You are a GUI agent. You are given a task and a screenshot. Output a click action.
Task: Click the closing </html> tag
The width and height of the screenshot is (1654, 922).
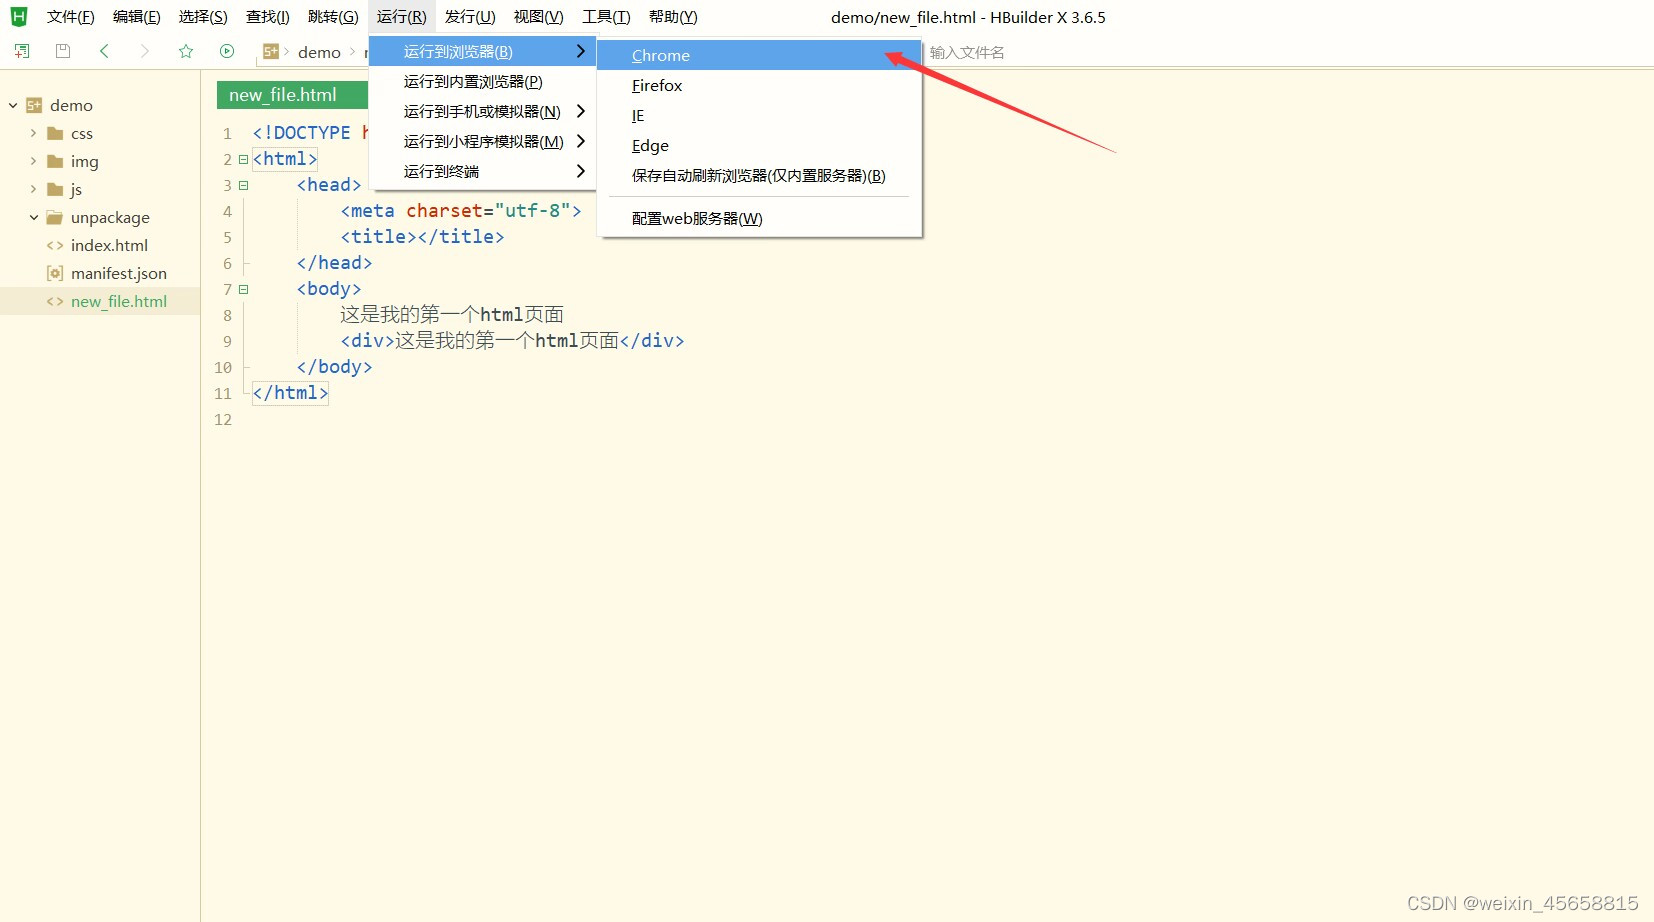click(x=290, y=393)
